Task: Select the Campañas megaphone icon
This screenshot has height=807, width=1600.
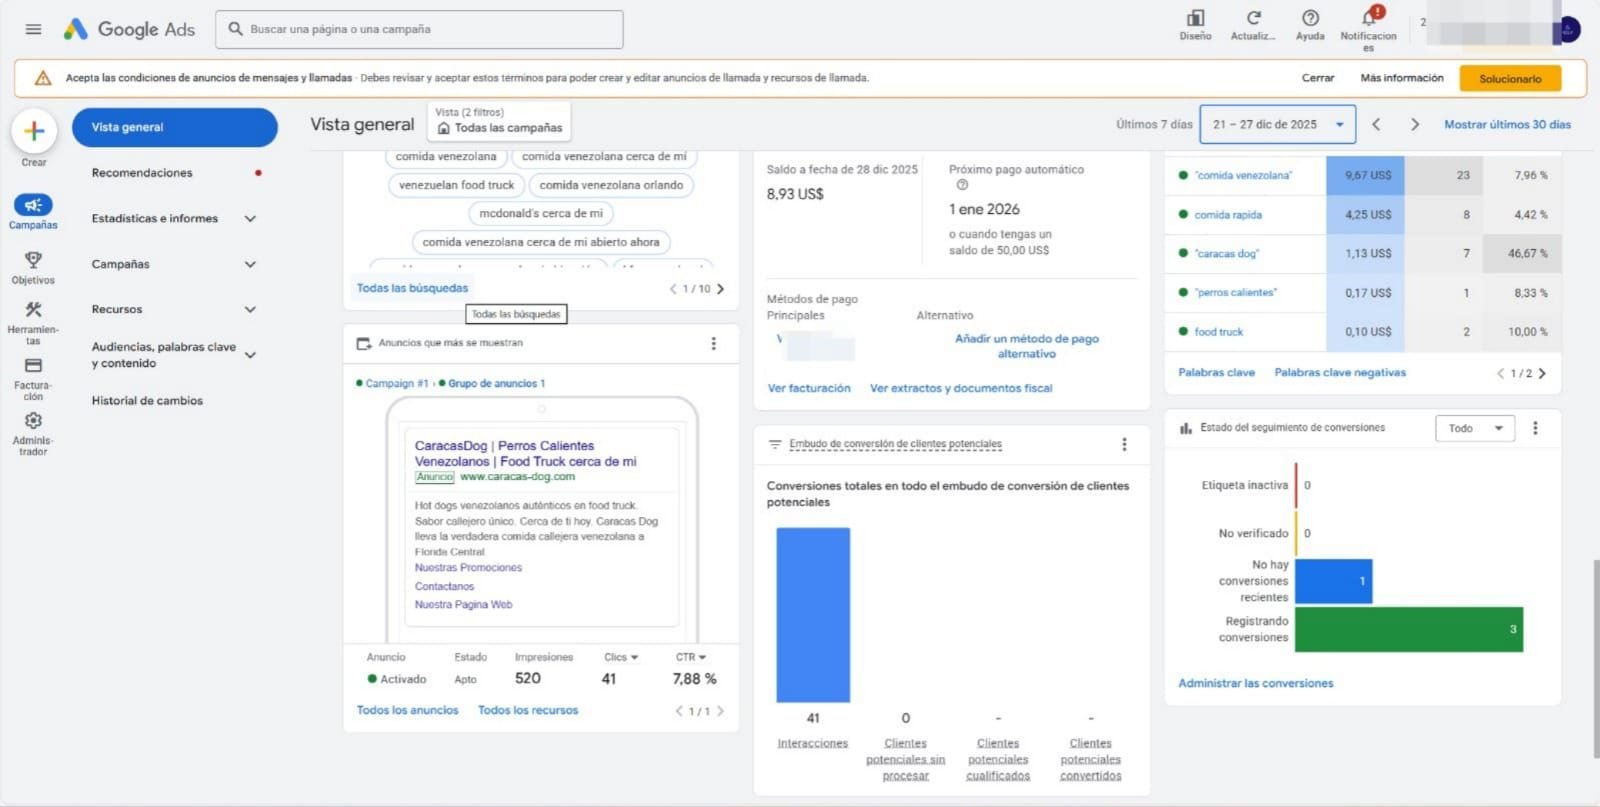Action: [33, 205]
